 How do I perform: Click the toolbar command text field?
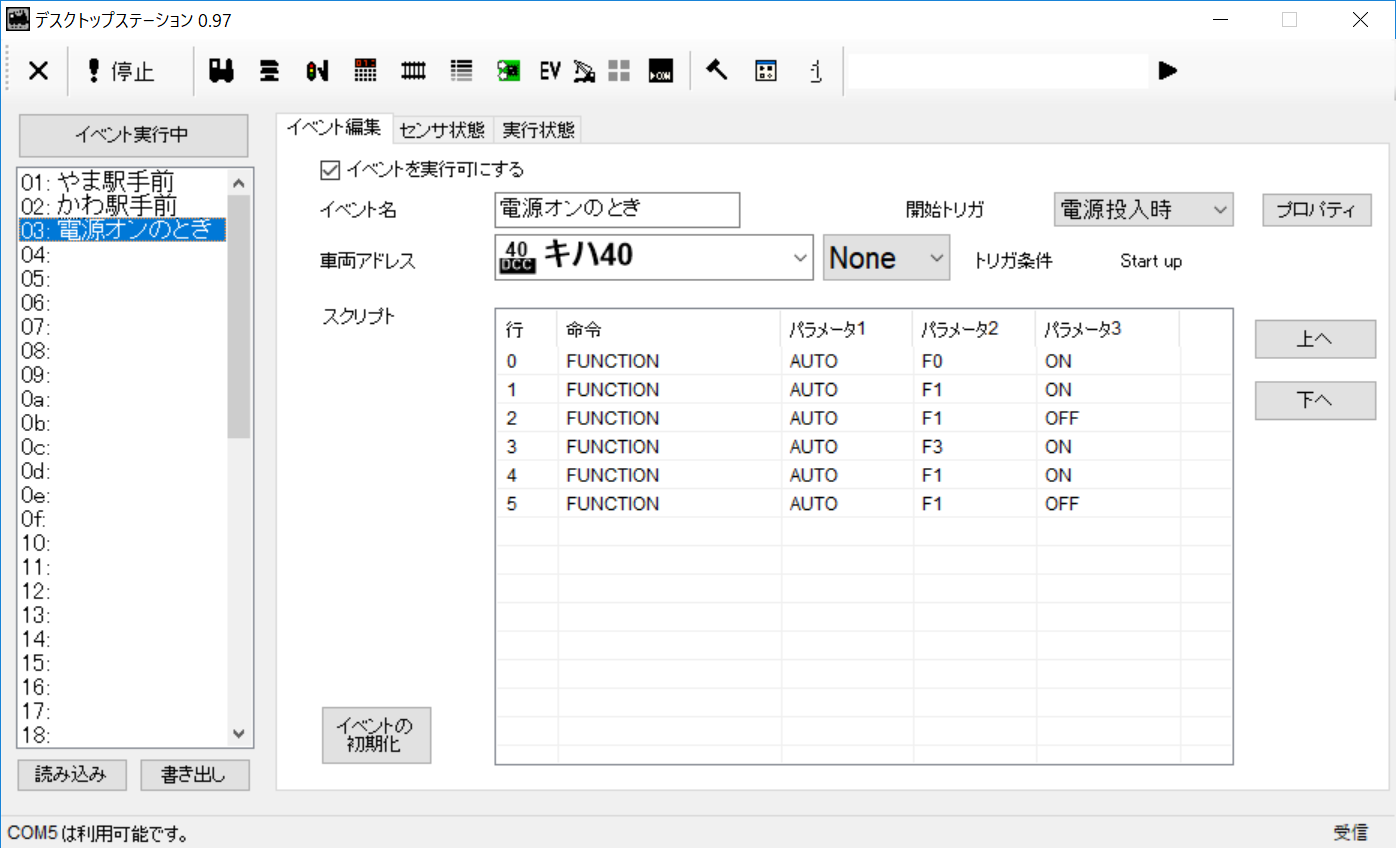pos(997,70)
